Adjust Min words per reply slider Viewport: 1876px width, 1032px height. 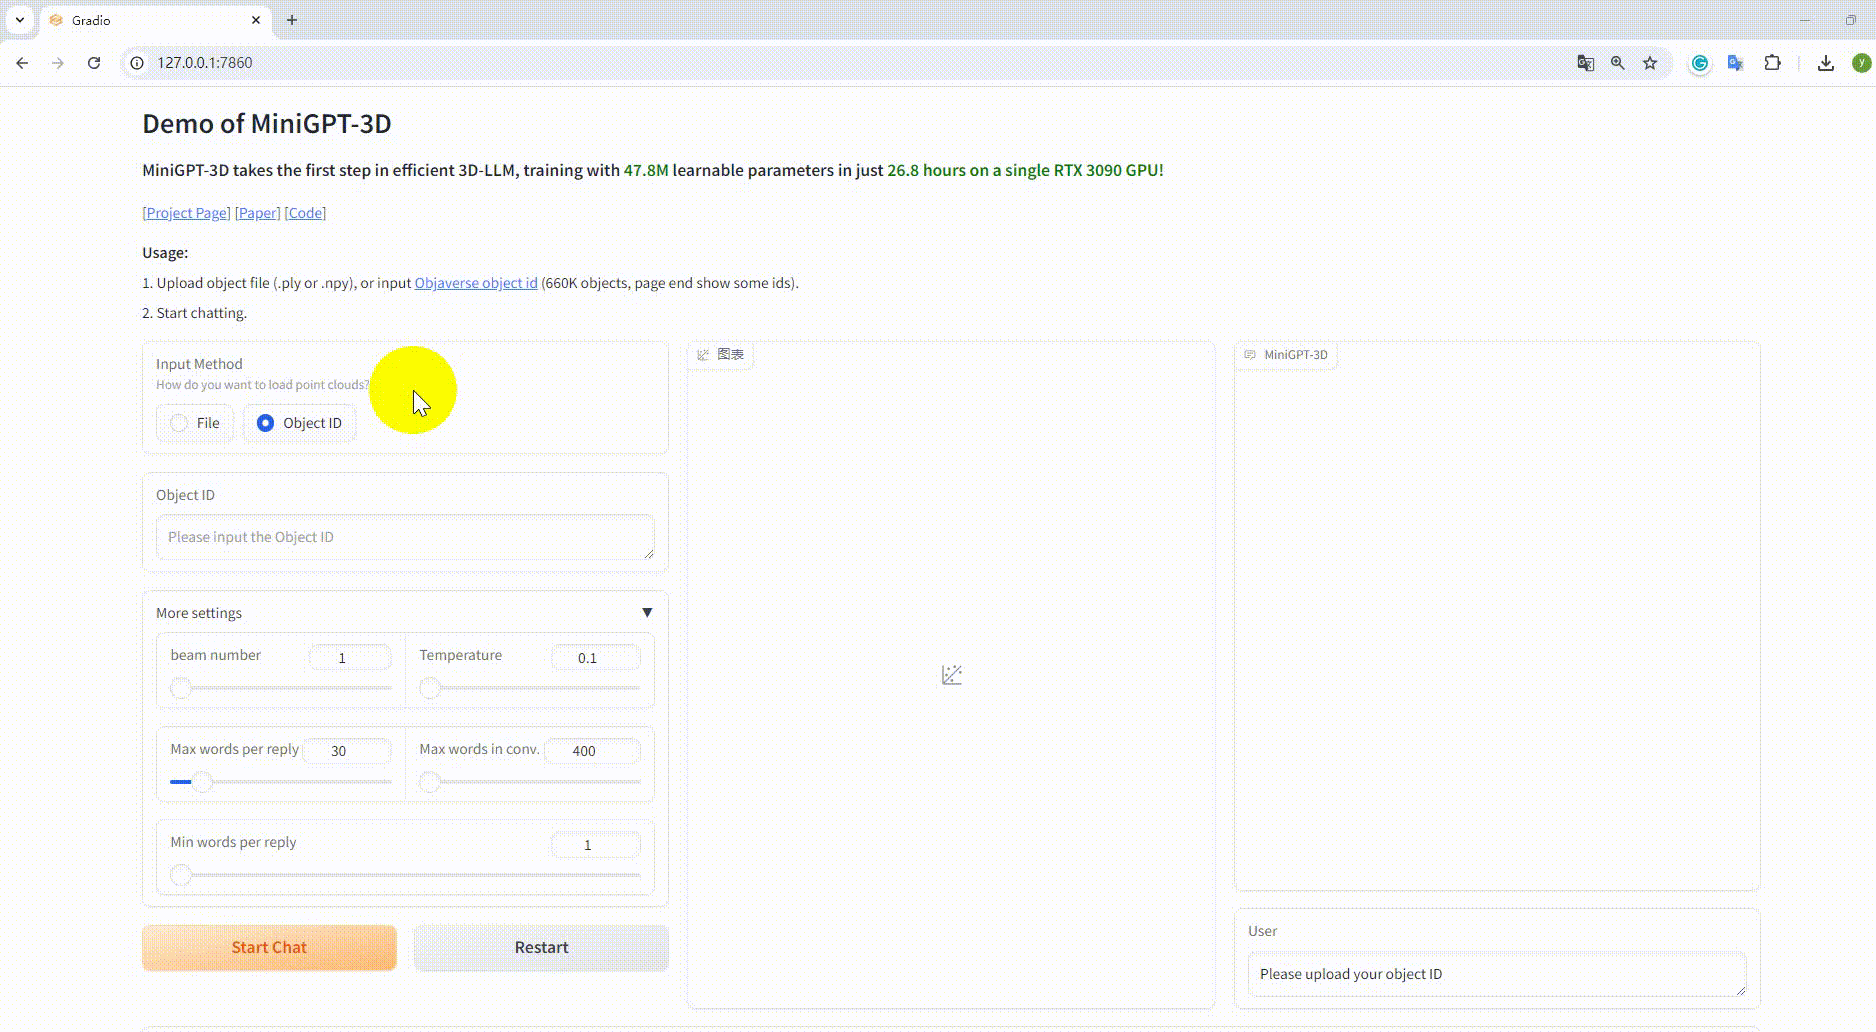[405, 876]
